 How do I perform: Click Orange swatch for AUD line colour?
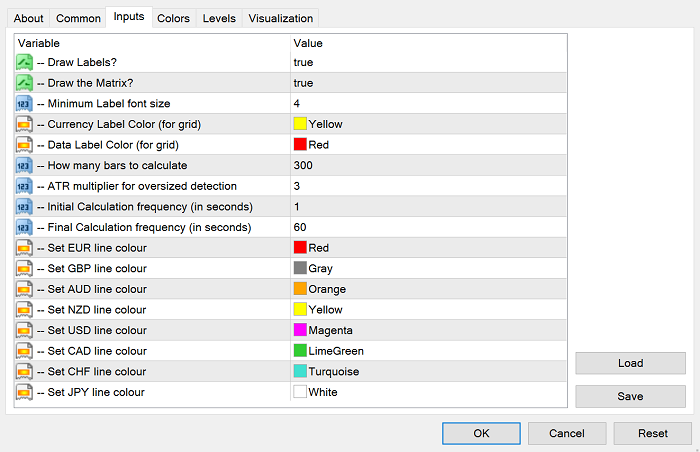point(300,289)
